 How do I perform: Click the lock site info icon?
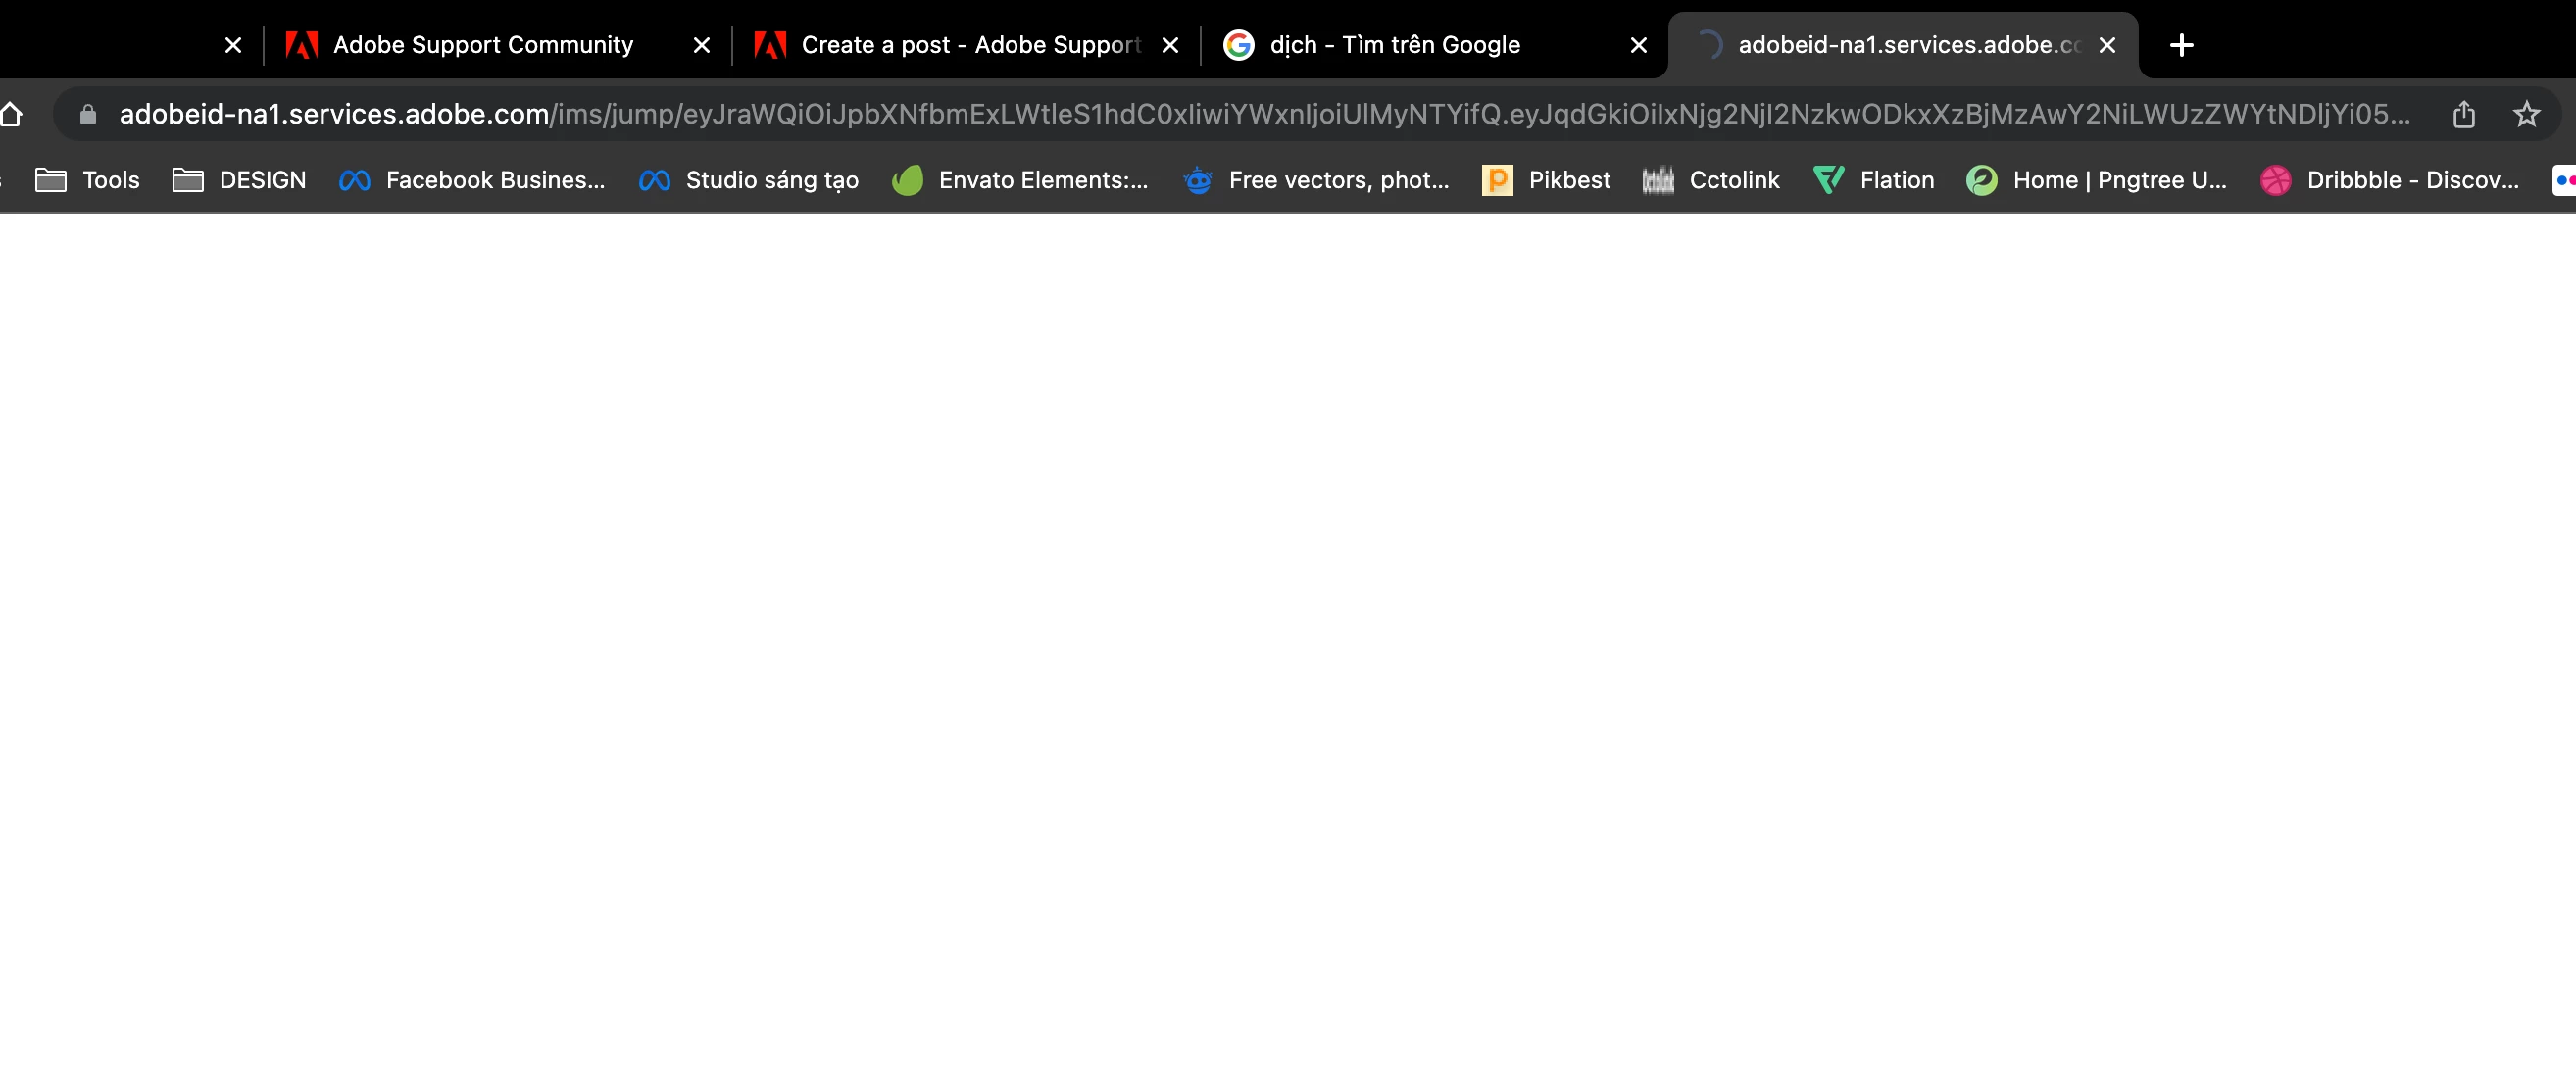click(x=88, y=115)
